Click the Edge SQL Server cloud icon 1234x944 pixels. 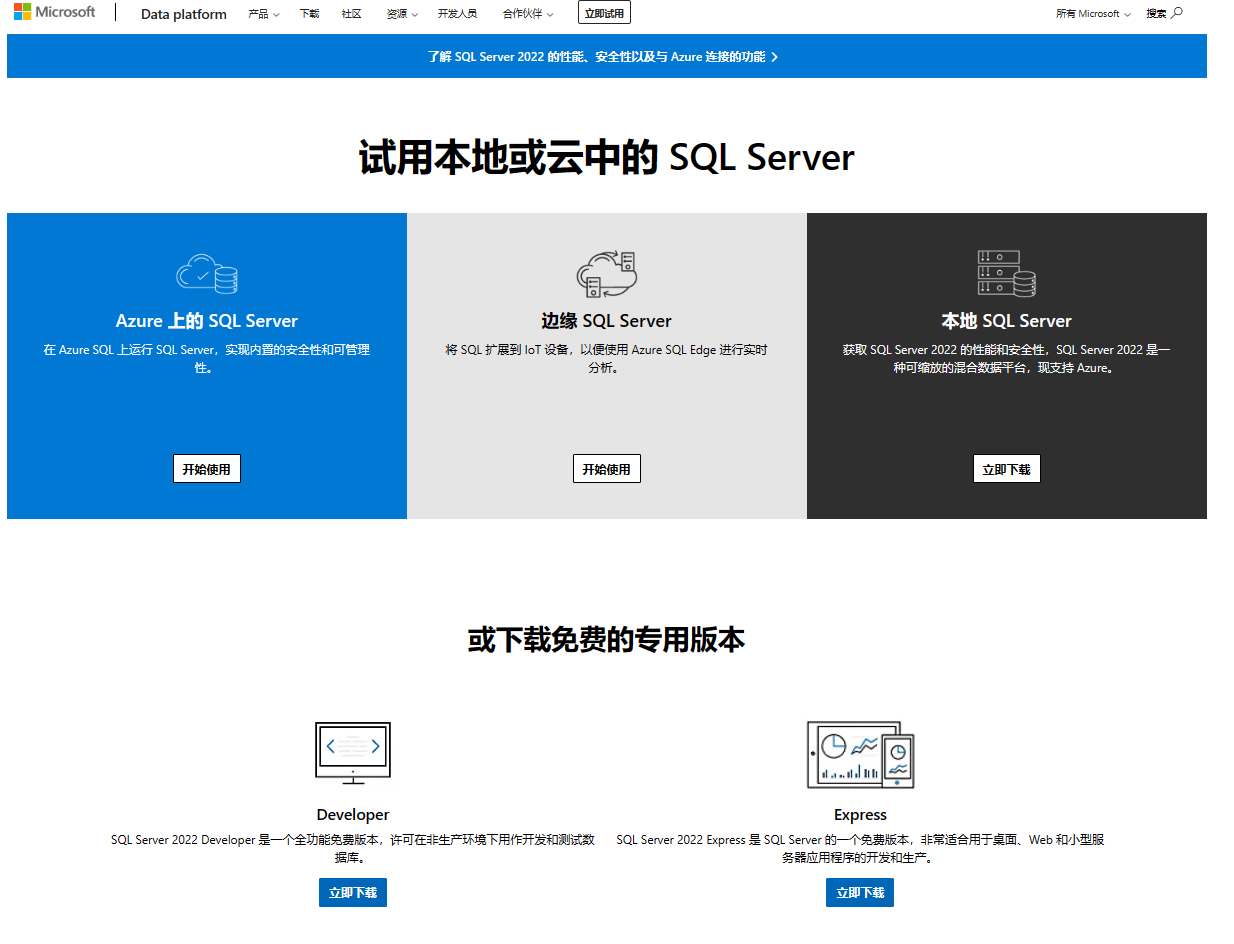pos(607,273)
